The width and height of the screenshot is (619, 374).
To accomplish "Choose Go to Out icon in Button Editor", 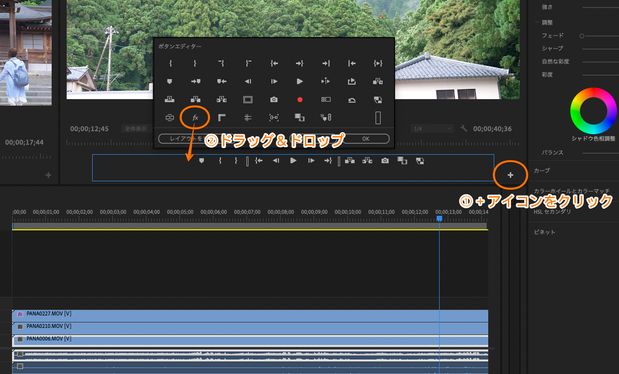I will click(300, 63).
